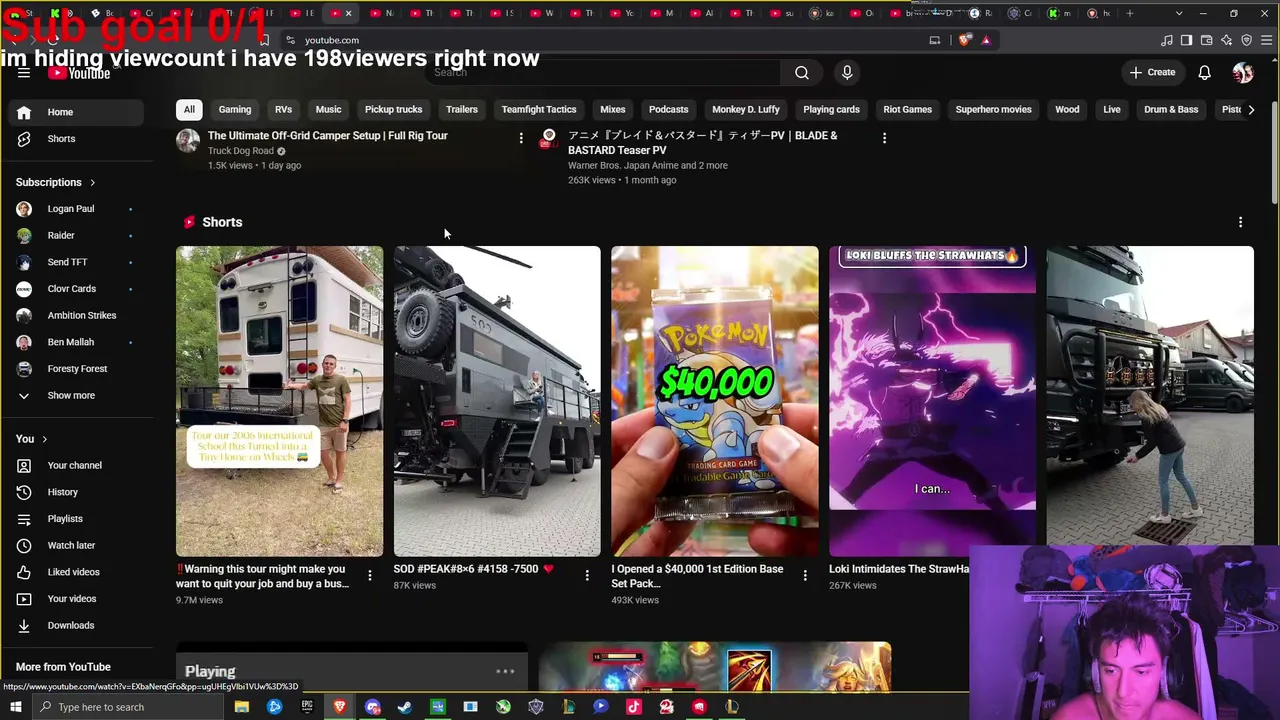Open Warner Bros. Japan Anime channel avatar
This screenshot has height=720, width=1280.
[548, 138]
